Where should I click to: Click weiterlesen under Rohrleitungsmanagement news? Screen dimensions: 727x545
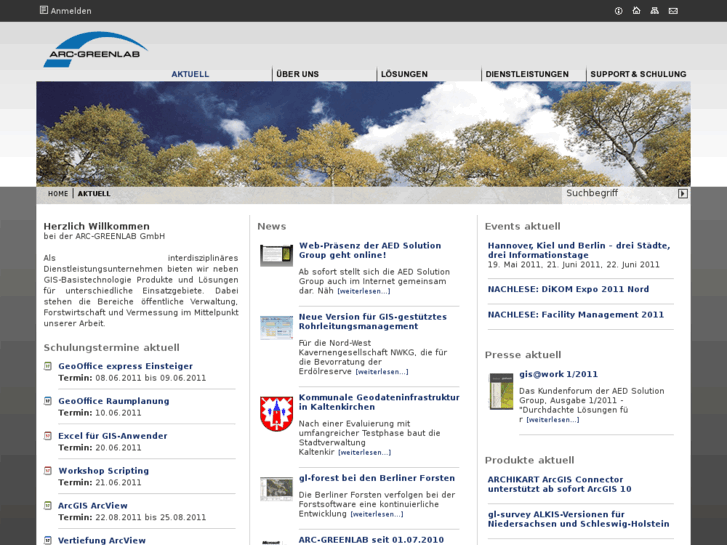[382, 372]
